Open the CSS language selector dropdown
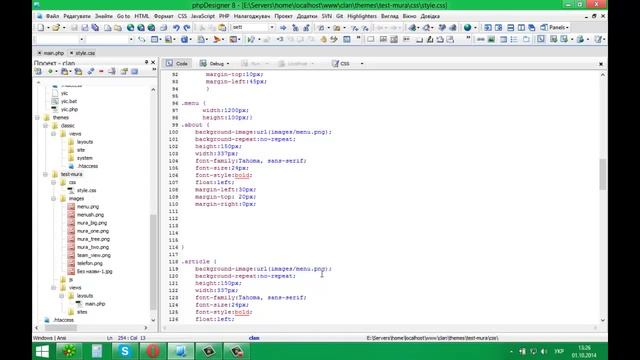The image size is (640, 360). tap(362, 64)
